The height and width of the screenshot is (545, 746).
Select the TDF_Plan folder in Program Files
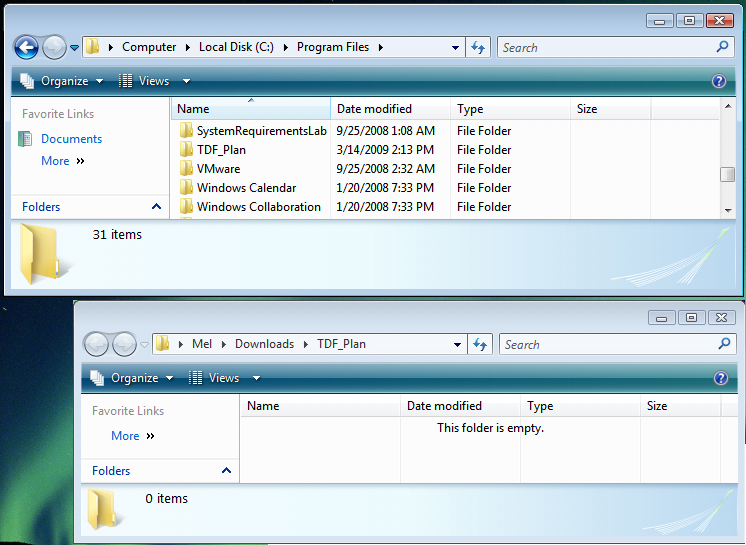pyautogui.click(x=221, y=150)
